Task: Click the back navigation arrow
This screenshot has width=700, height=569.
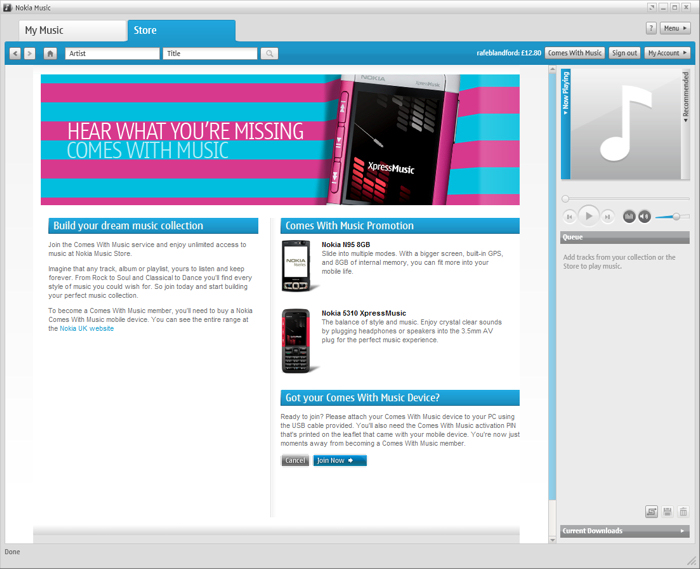Action: [x=15, y=54]
